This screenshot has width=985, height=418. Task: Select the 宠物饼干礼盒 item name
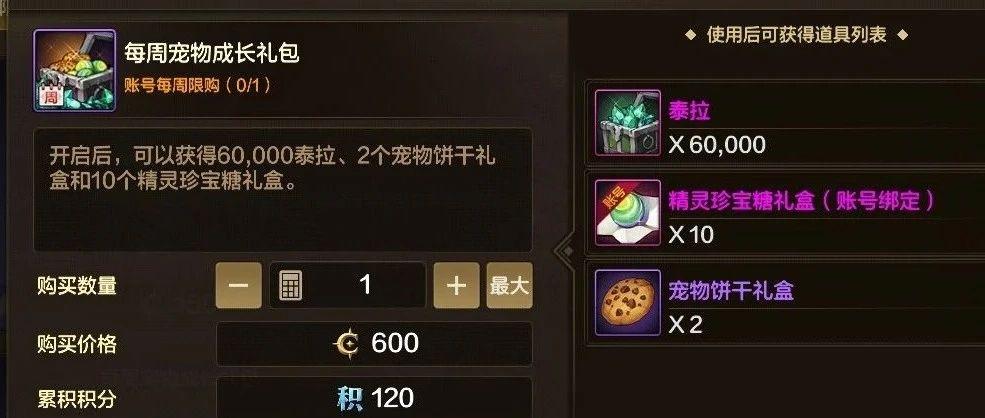point(731,290)
